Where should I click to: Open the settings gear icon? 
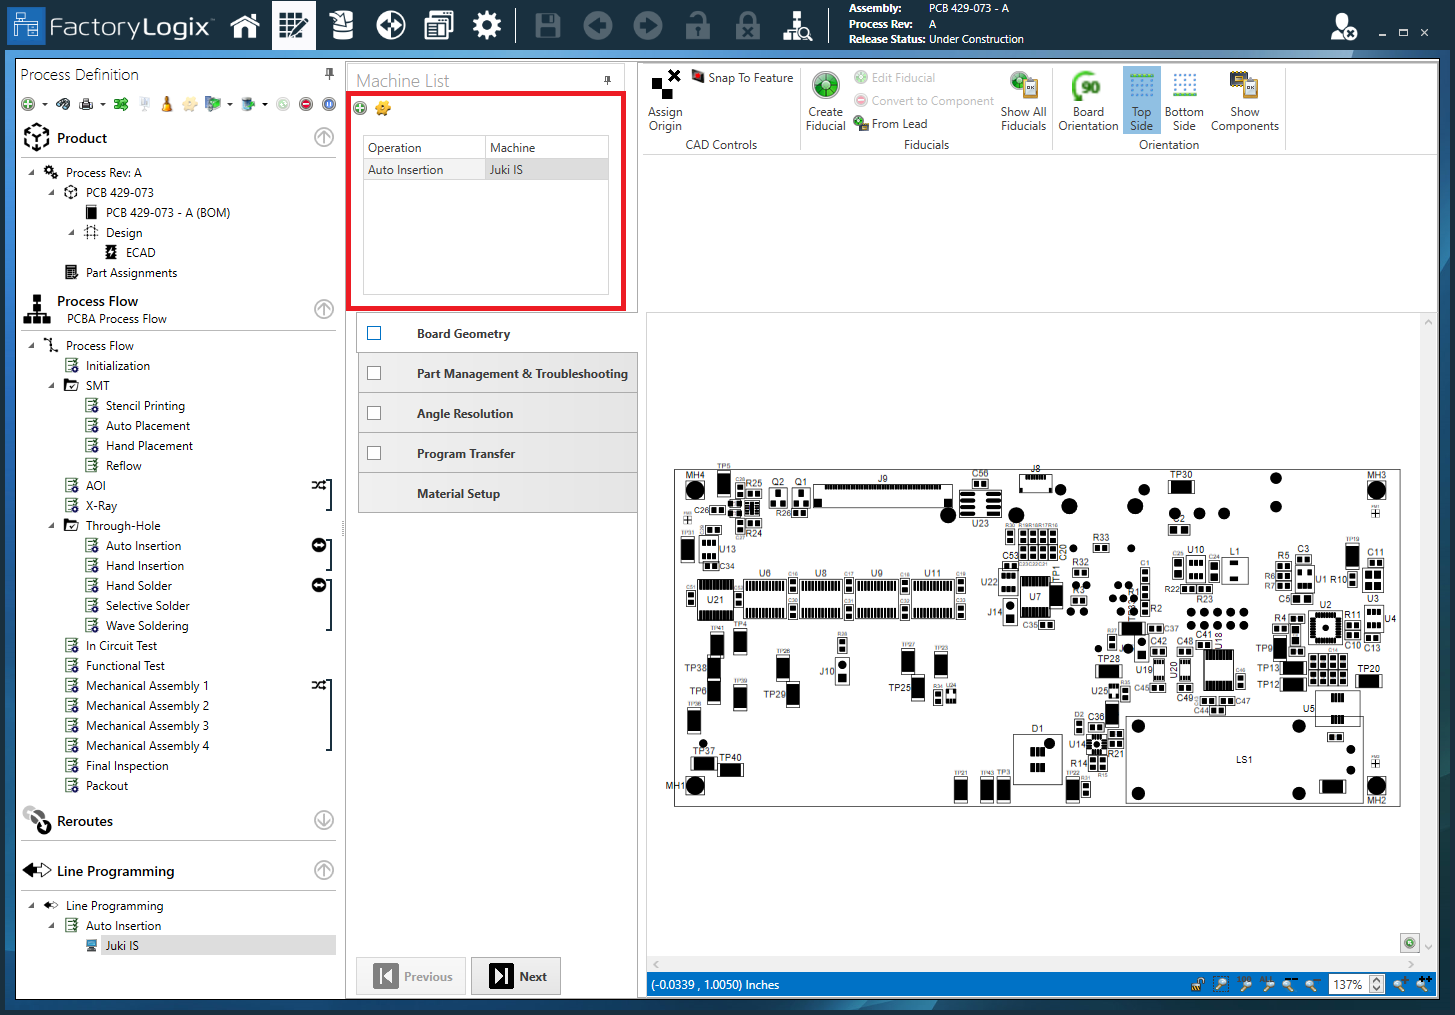(486, 26)
